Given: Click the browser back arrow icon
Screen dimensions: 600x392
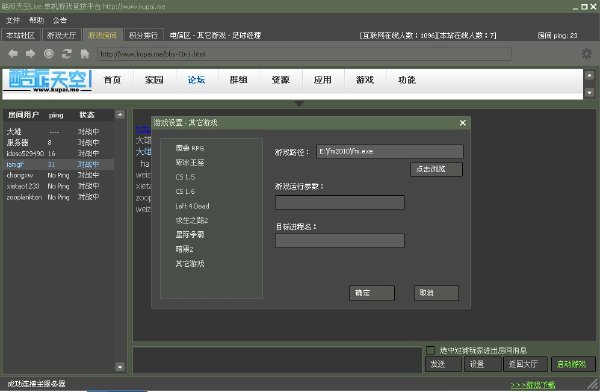Looking at the screenshot, I should click(13, 54).
